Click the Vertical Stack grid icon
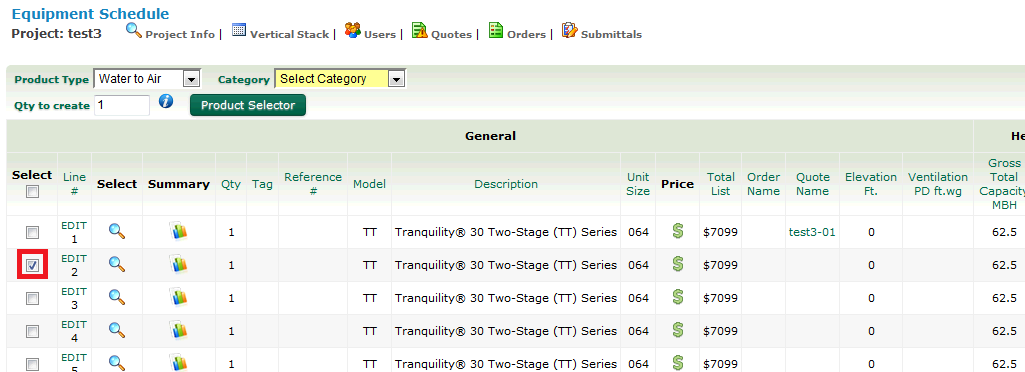This screenshot has height=372, width=1025. [x=239, y=30]
